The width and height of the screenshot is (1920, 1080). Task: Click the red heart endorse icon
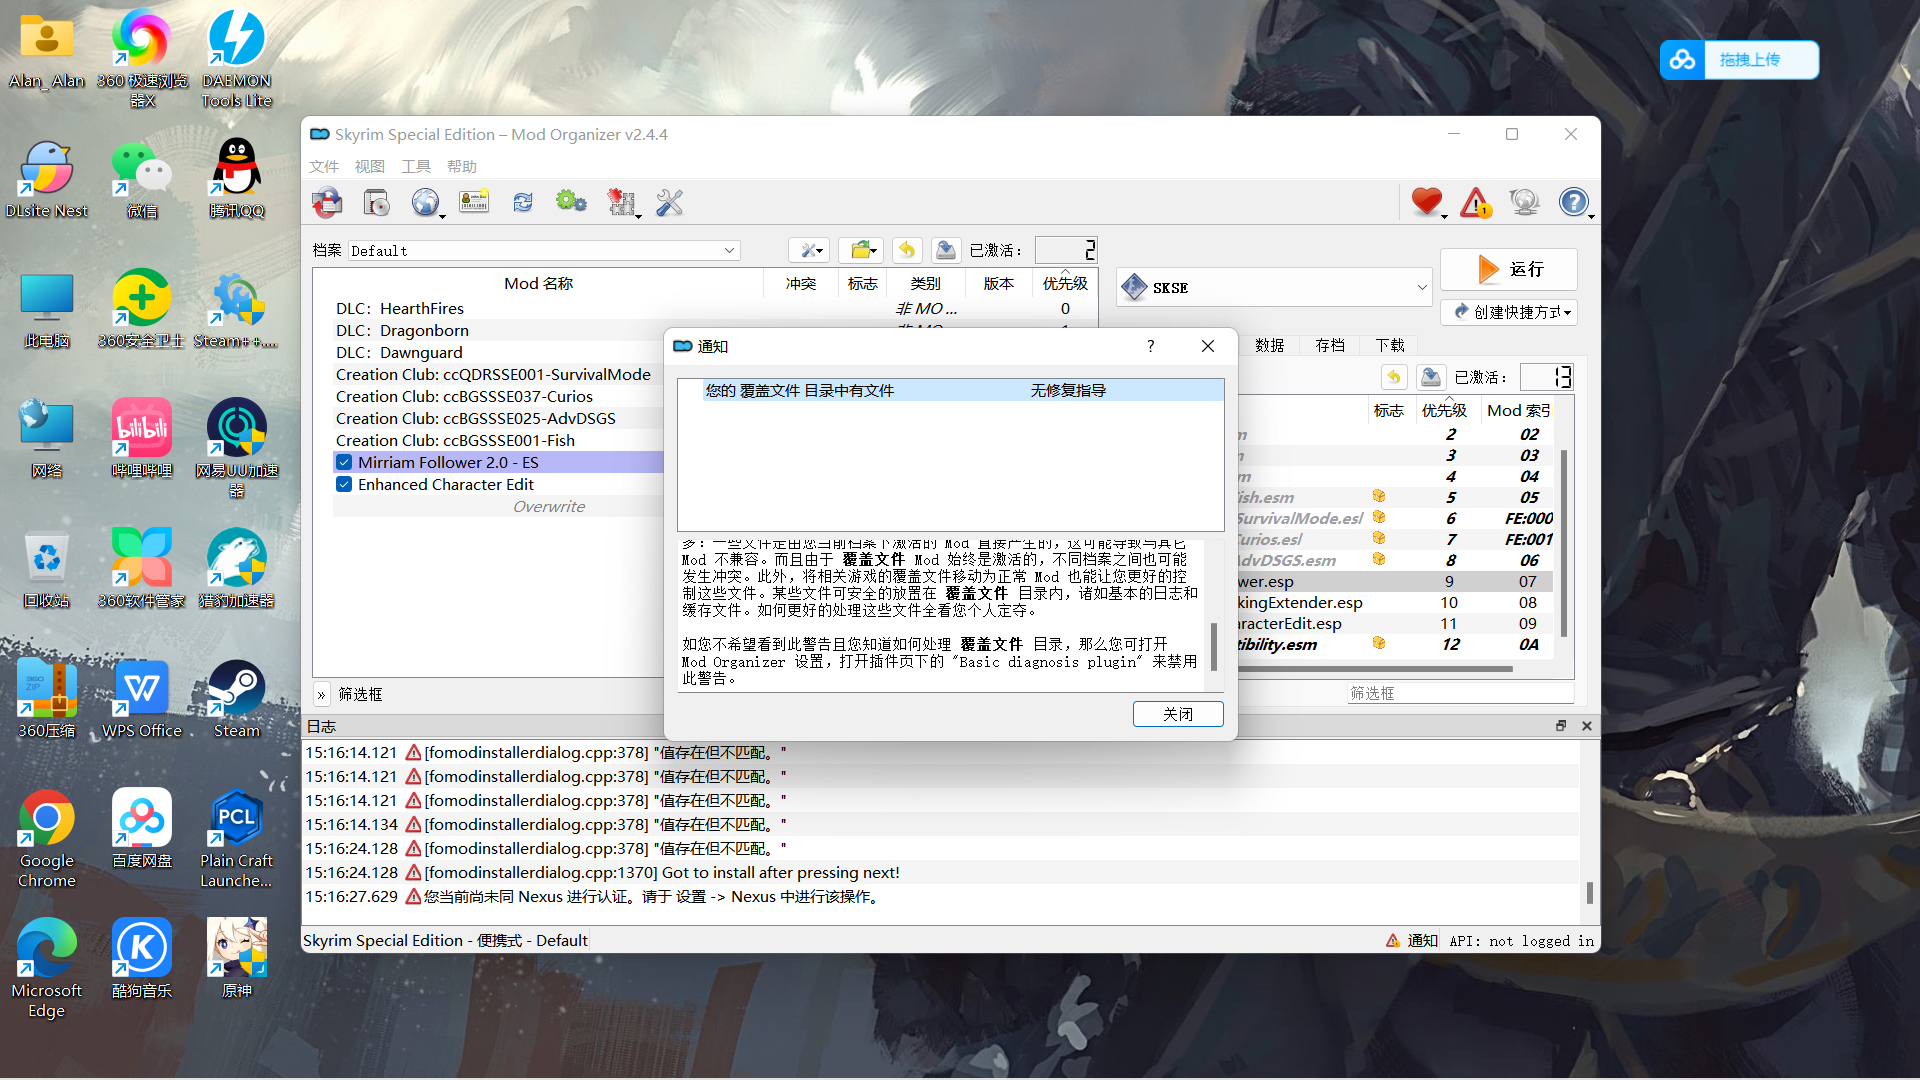tap(1427, 203)
